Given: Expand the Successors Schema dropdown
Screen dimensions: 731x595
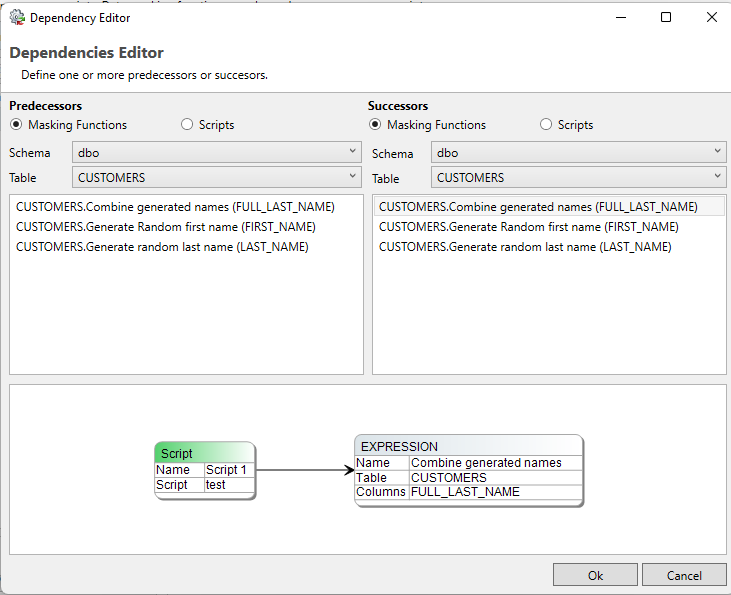Looking at the screenshot, I should click(x=578, y=153).
